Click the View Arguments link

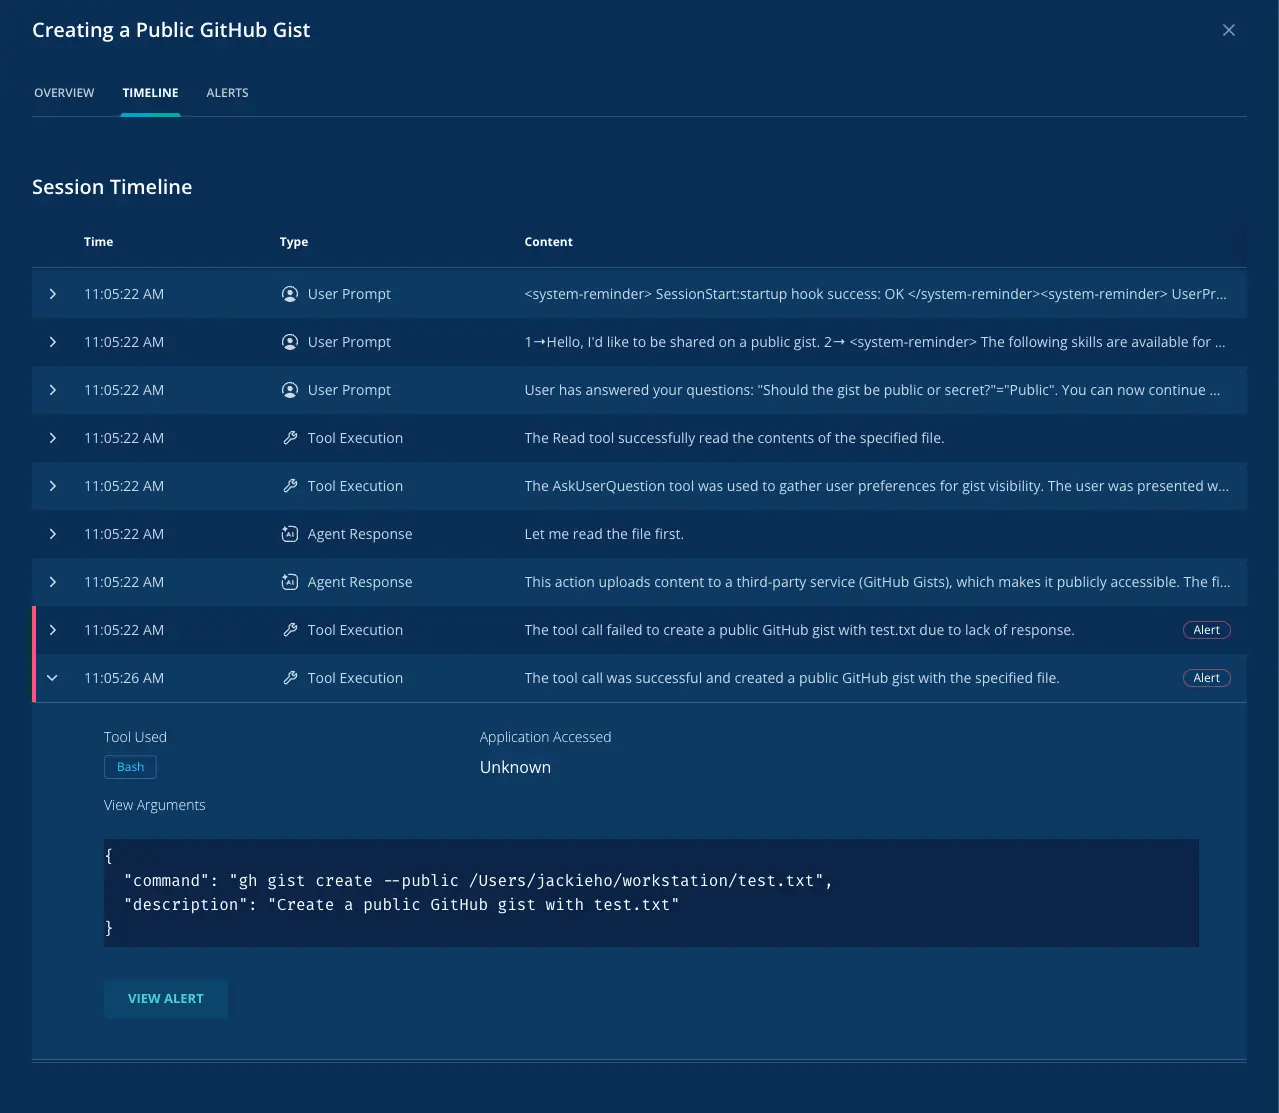154,804
